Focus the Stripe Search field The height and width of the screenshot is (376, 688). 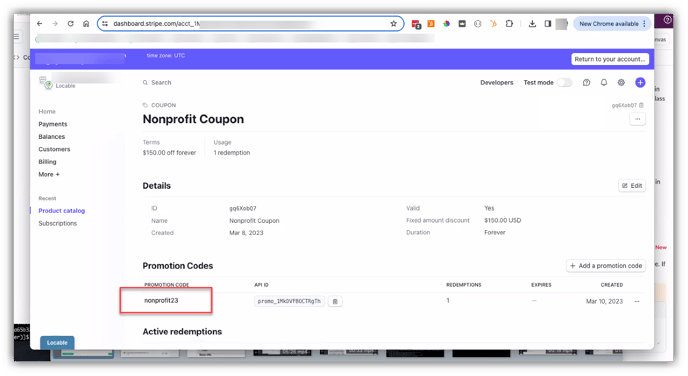(x=161, y=82)
